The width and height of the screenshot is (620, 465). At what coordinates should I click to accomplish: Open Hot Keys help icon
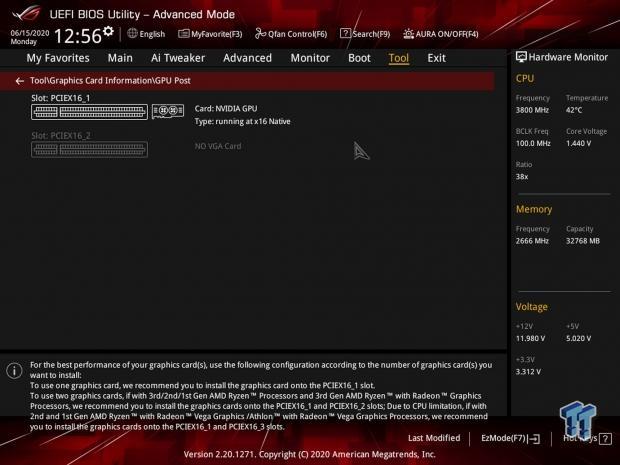click(605, 439)
